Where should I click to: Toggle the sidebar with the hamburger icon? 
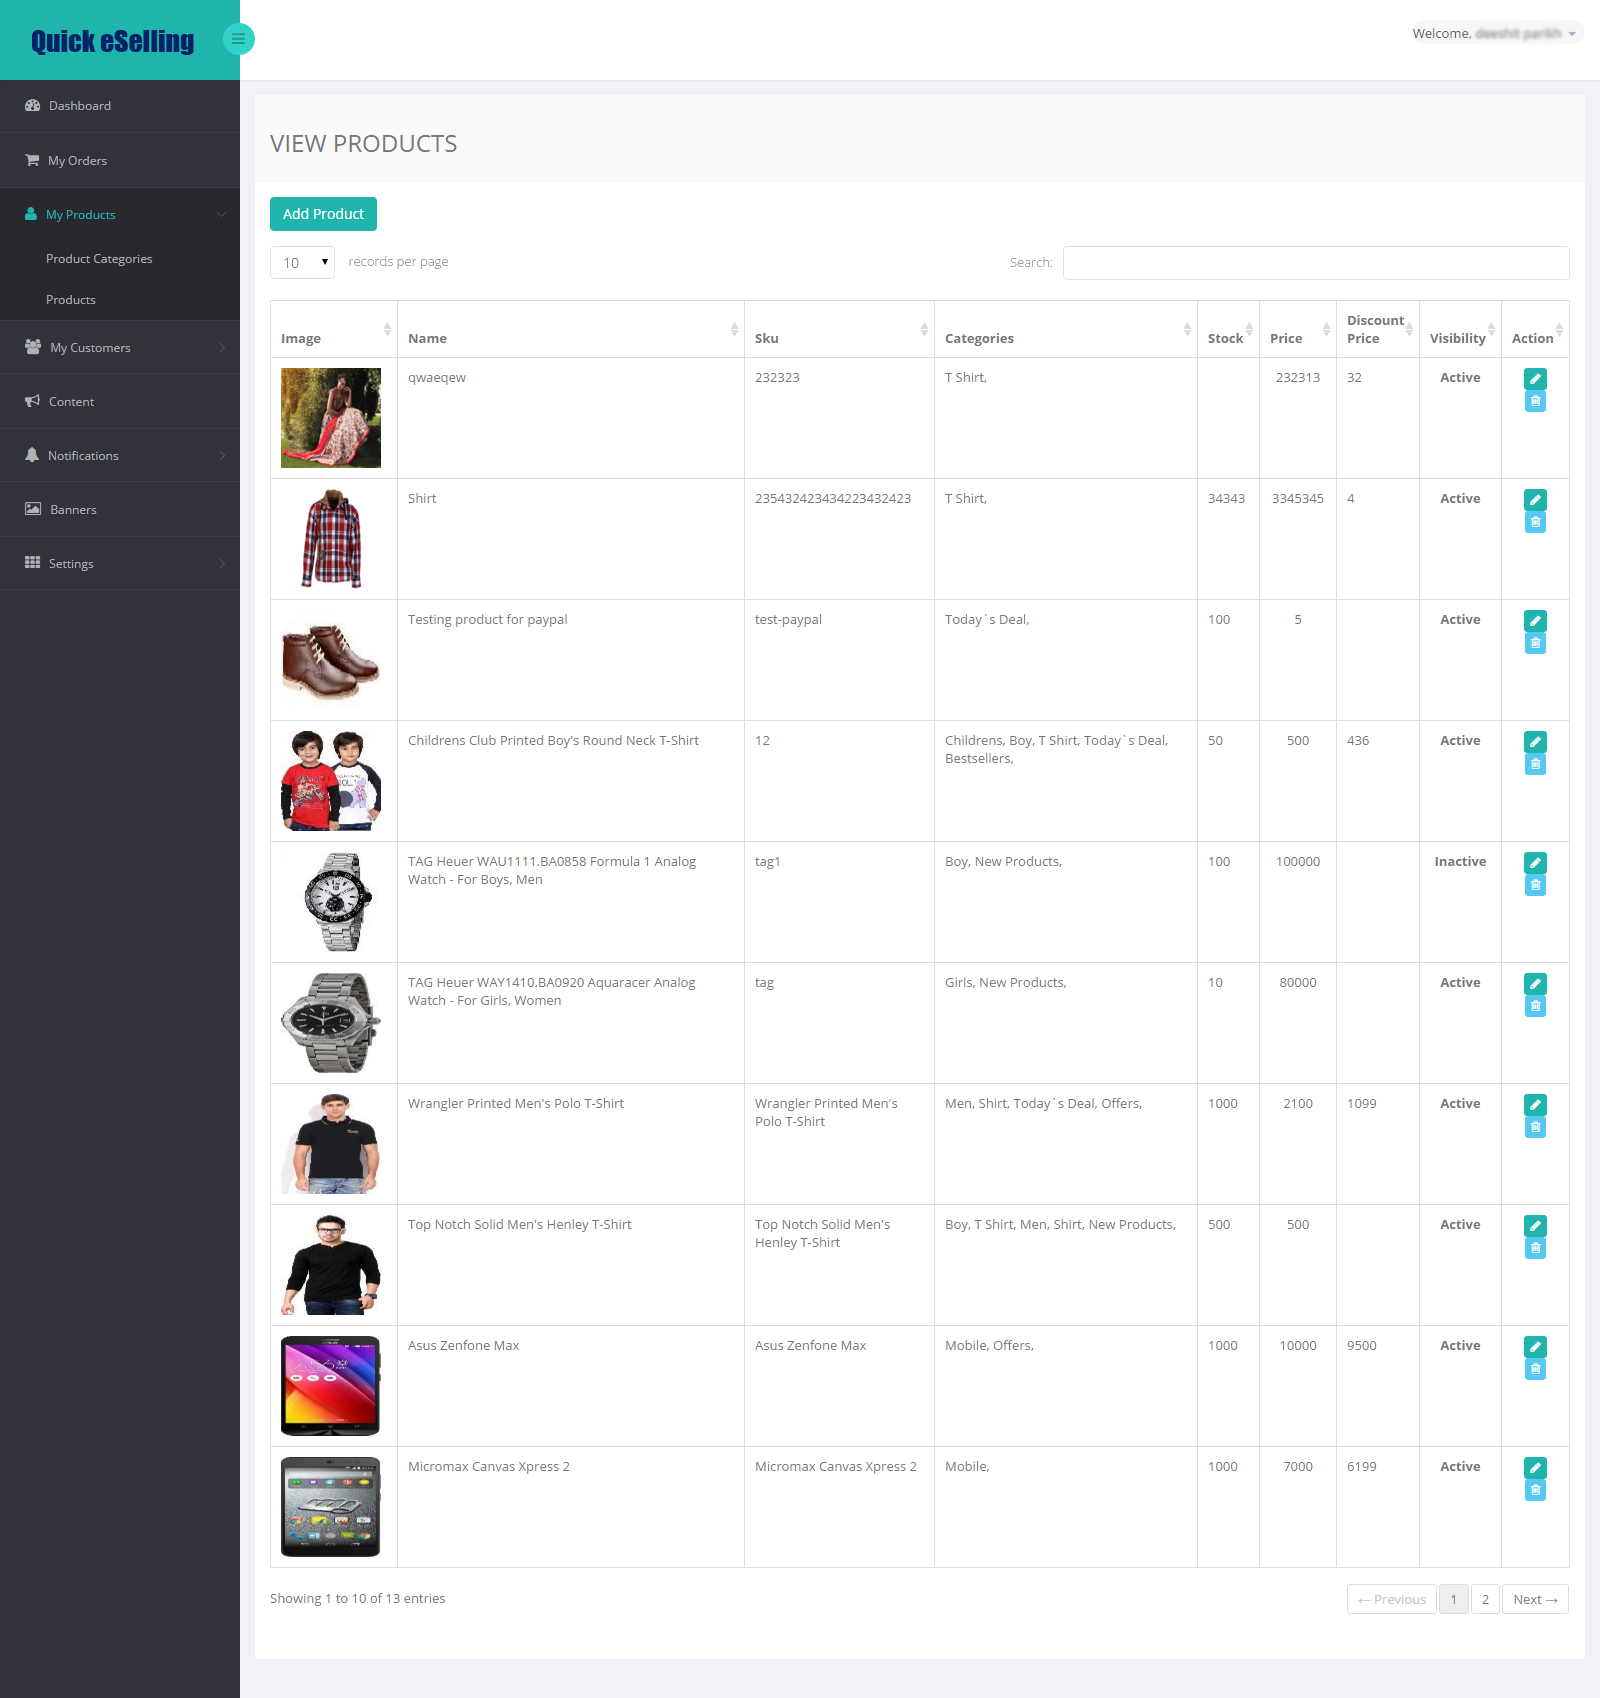[x=238, y=39]
